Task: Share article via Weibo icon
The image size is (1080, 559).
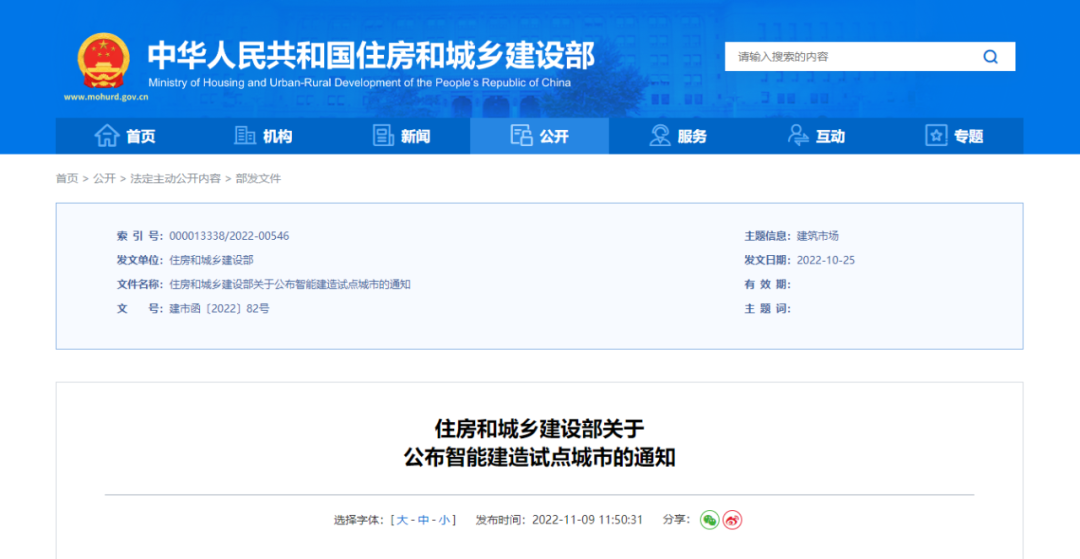Action: click(x=732, y=520)
